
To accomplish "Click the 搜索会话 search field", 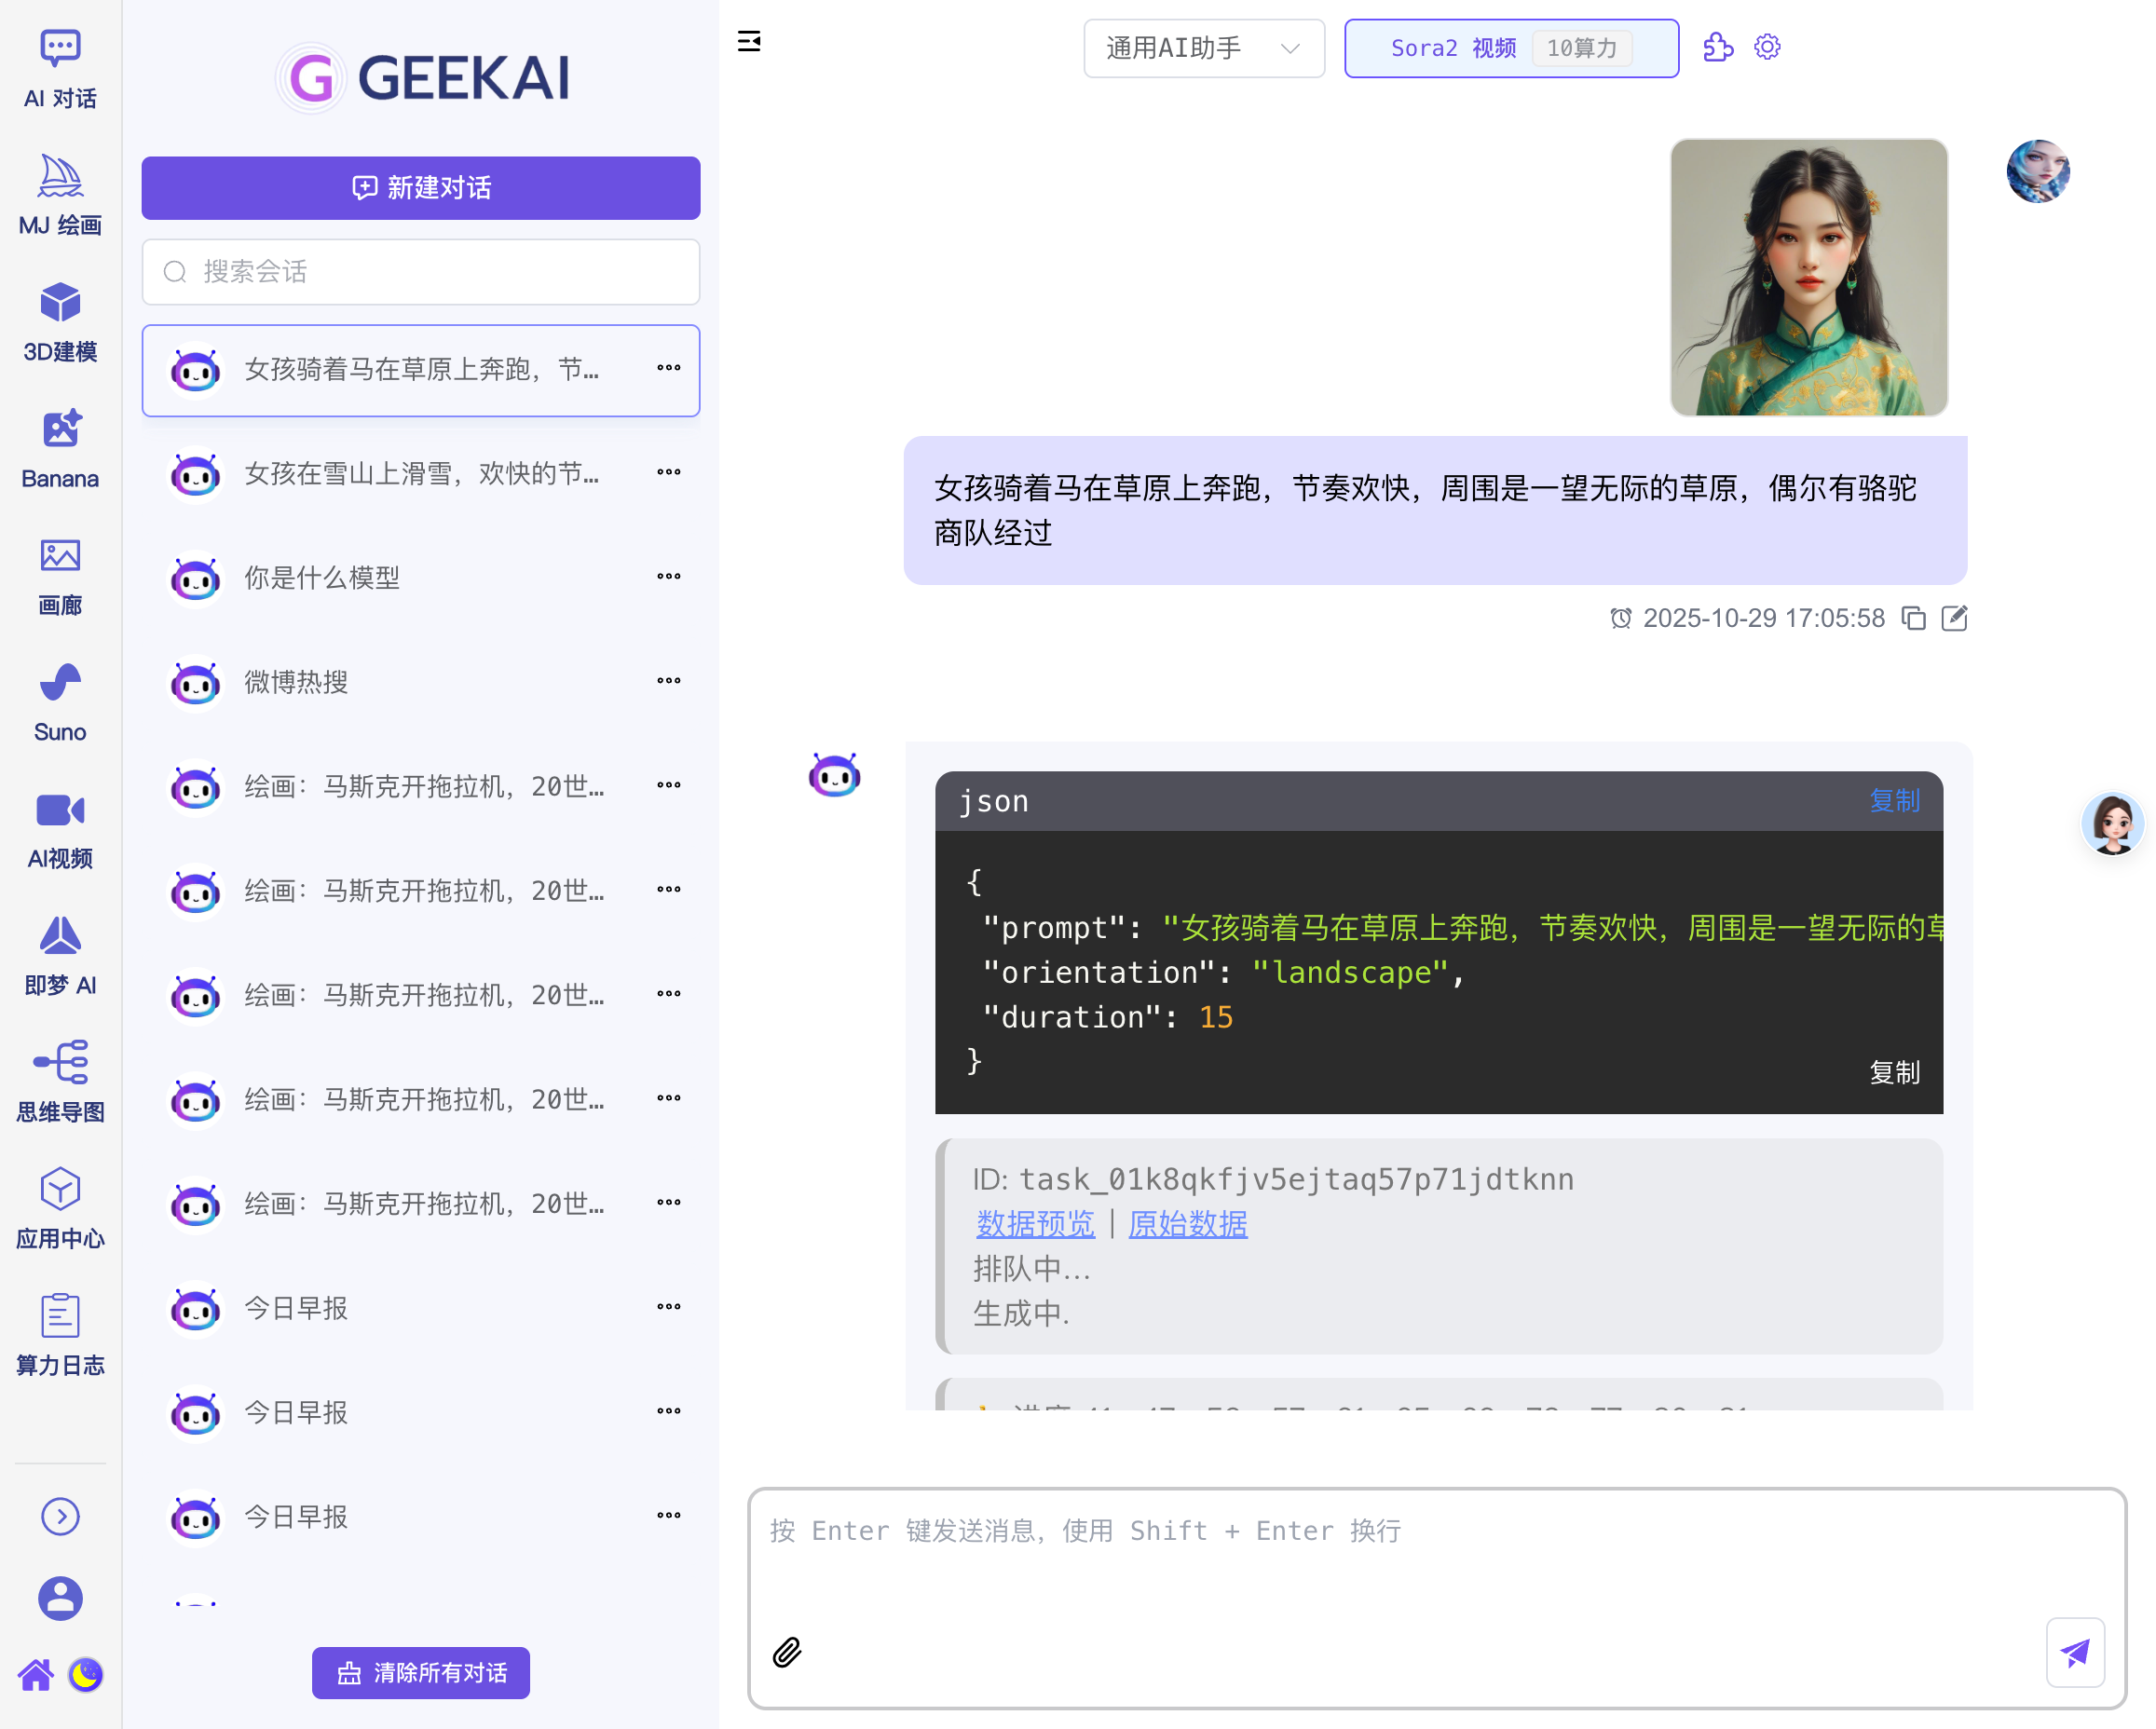I will (x=420, y=271).
